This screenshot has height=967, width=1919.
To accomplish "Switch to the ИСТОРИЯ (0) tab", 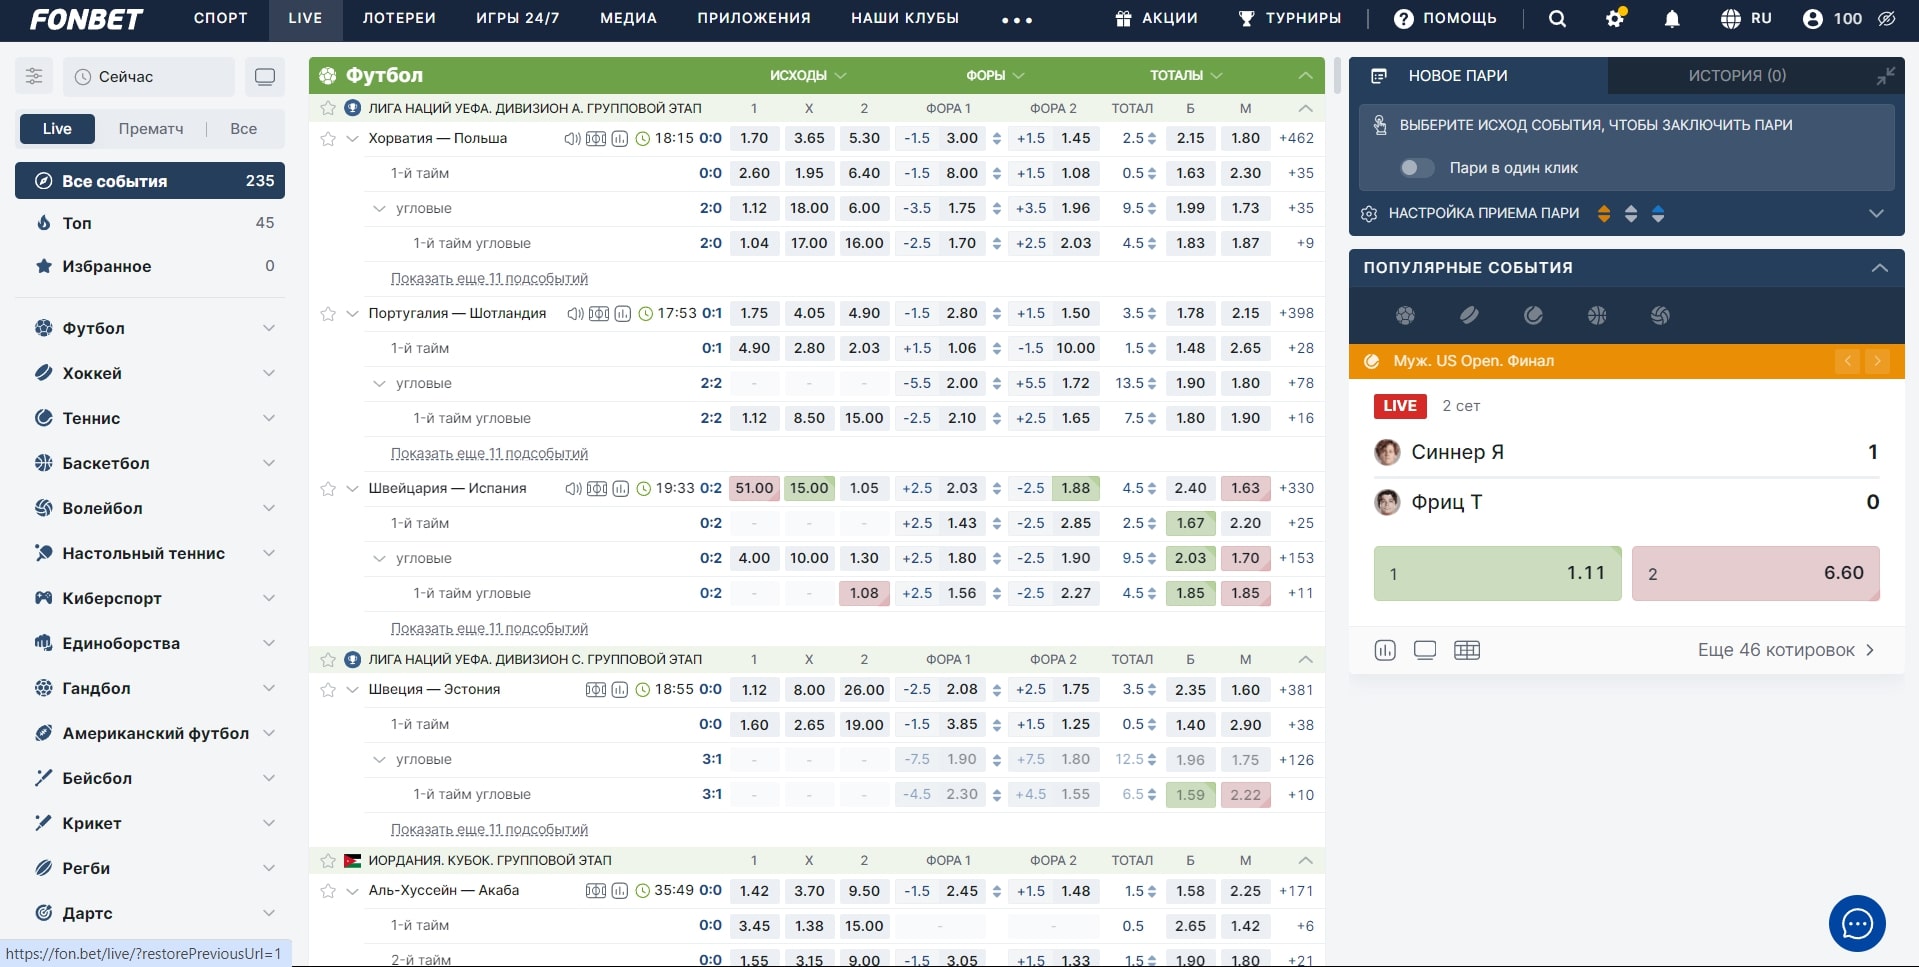I will [1737, 76].
